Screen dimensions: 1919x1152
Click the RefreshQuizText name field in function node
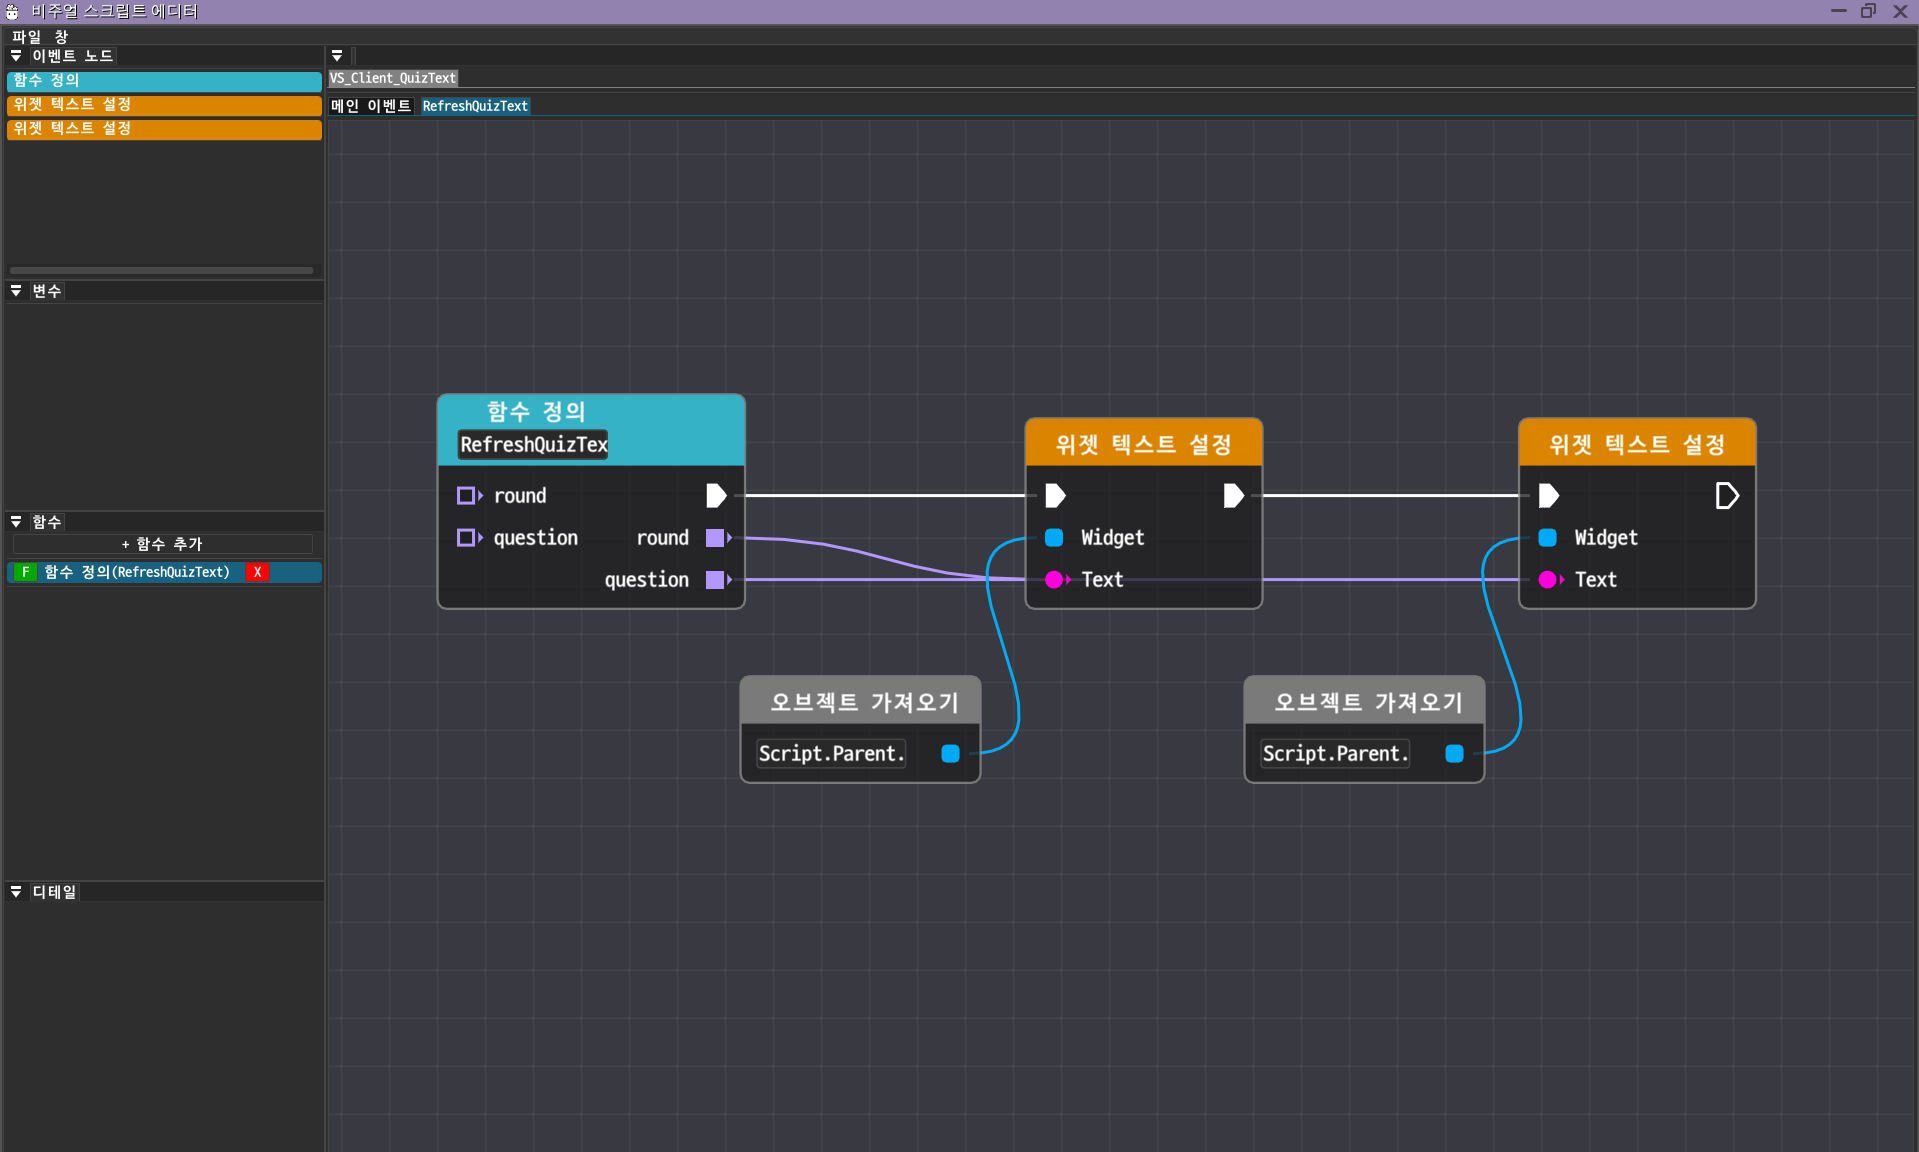tap(533, 445)
